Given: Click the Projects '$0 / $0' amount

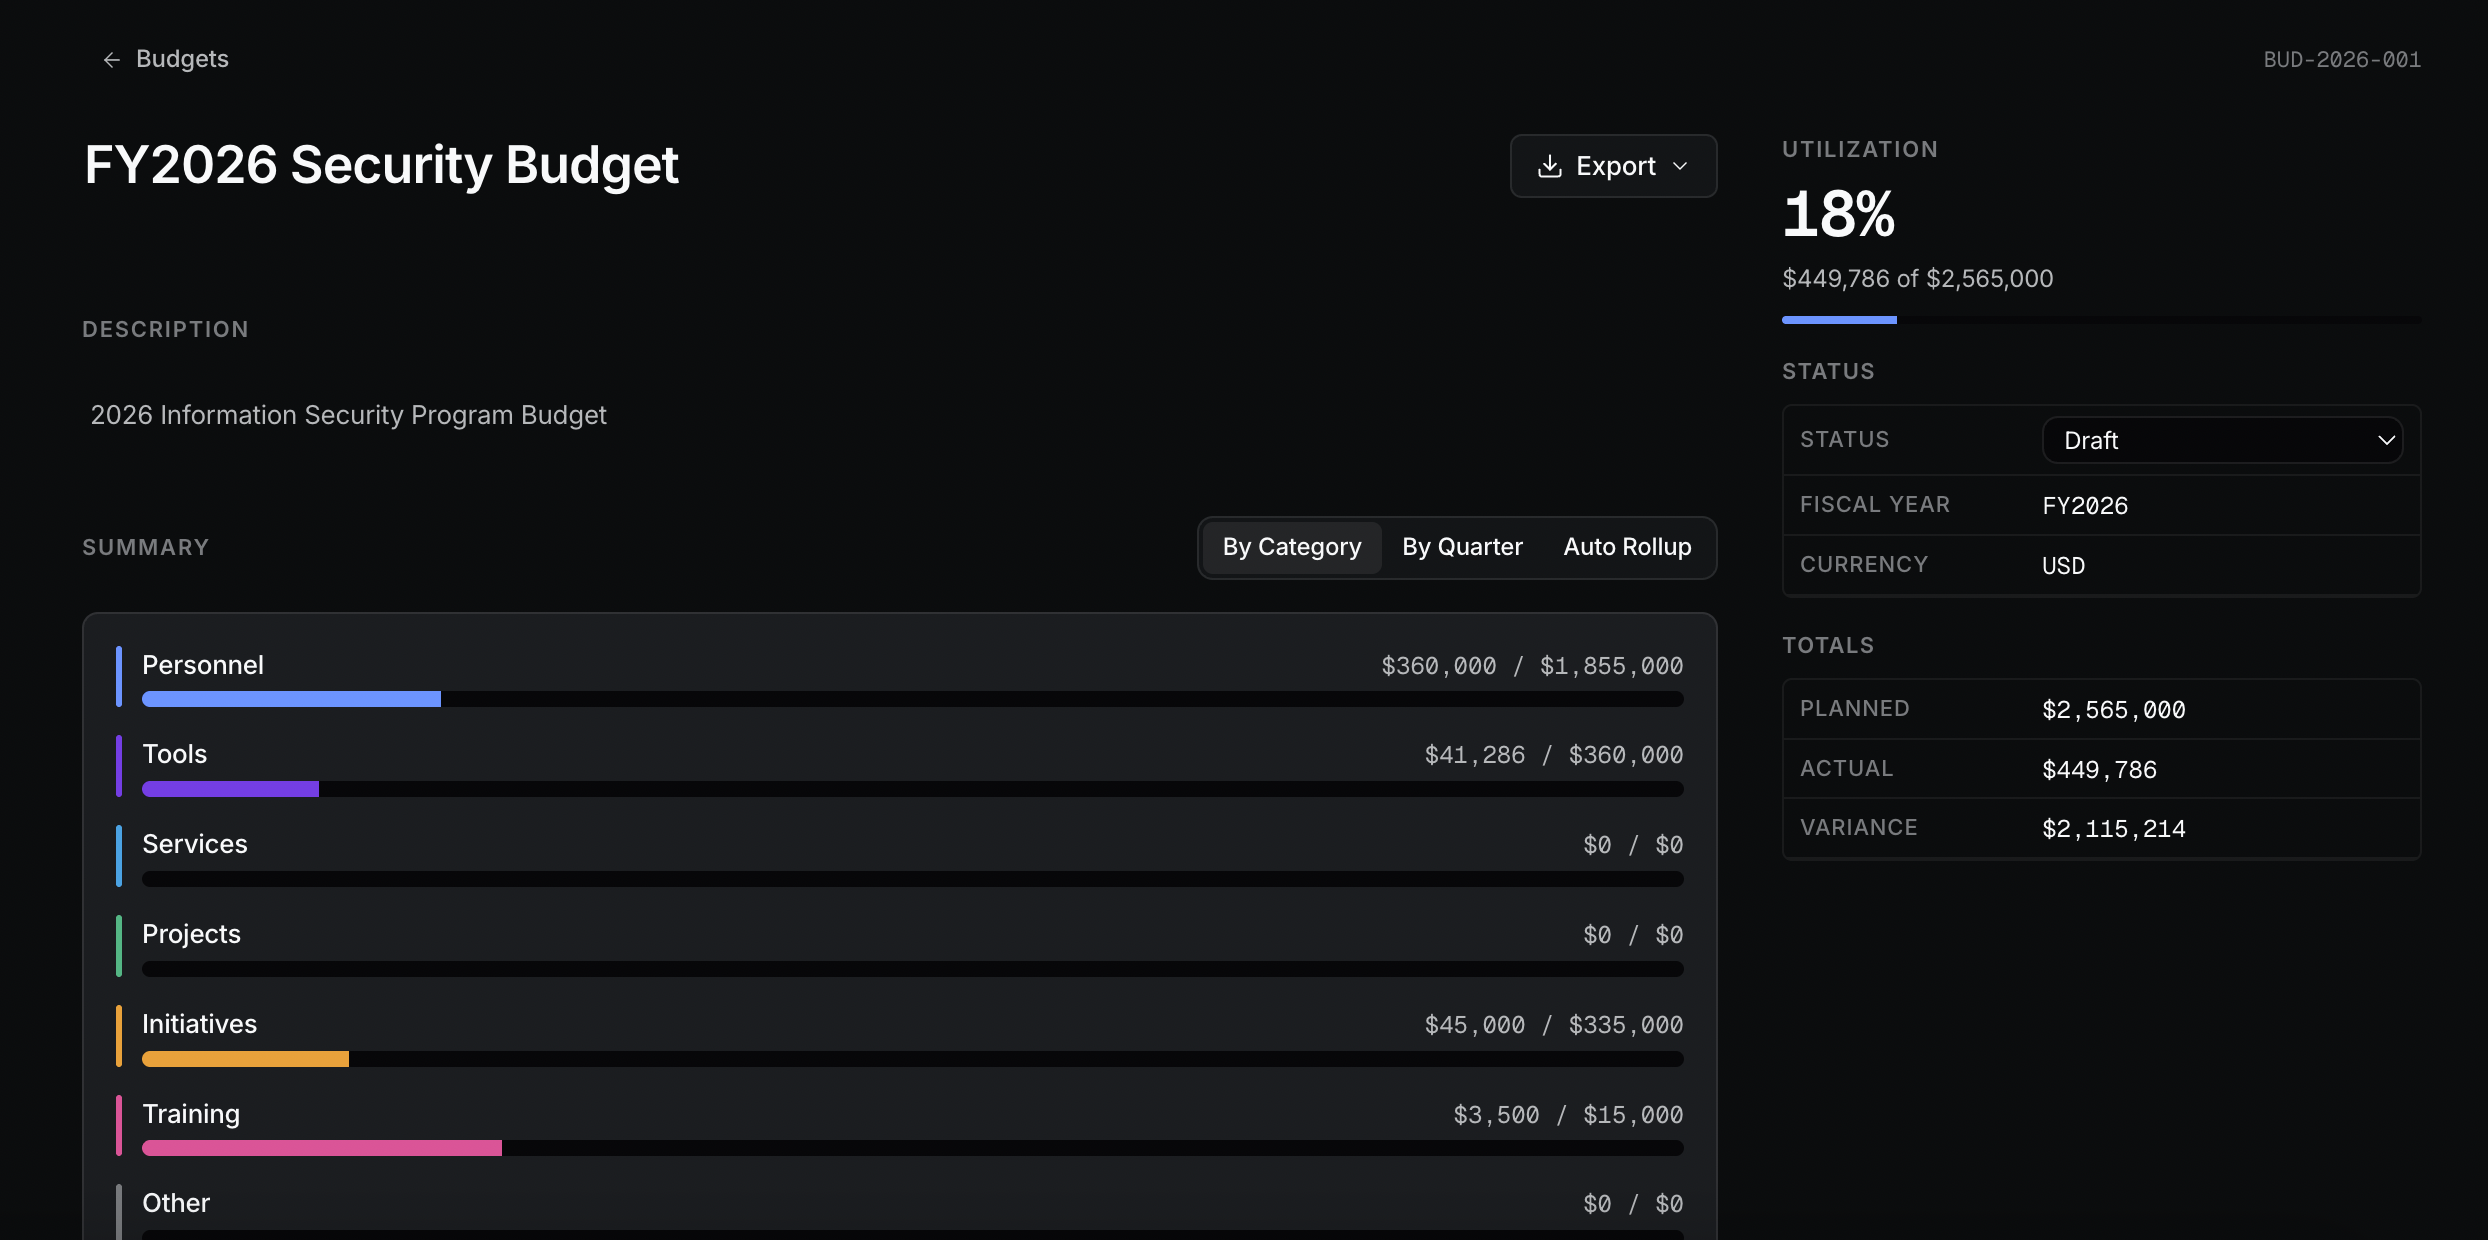Looking at the screenshot, I should [x=1633, y=935].
